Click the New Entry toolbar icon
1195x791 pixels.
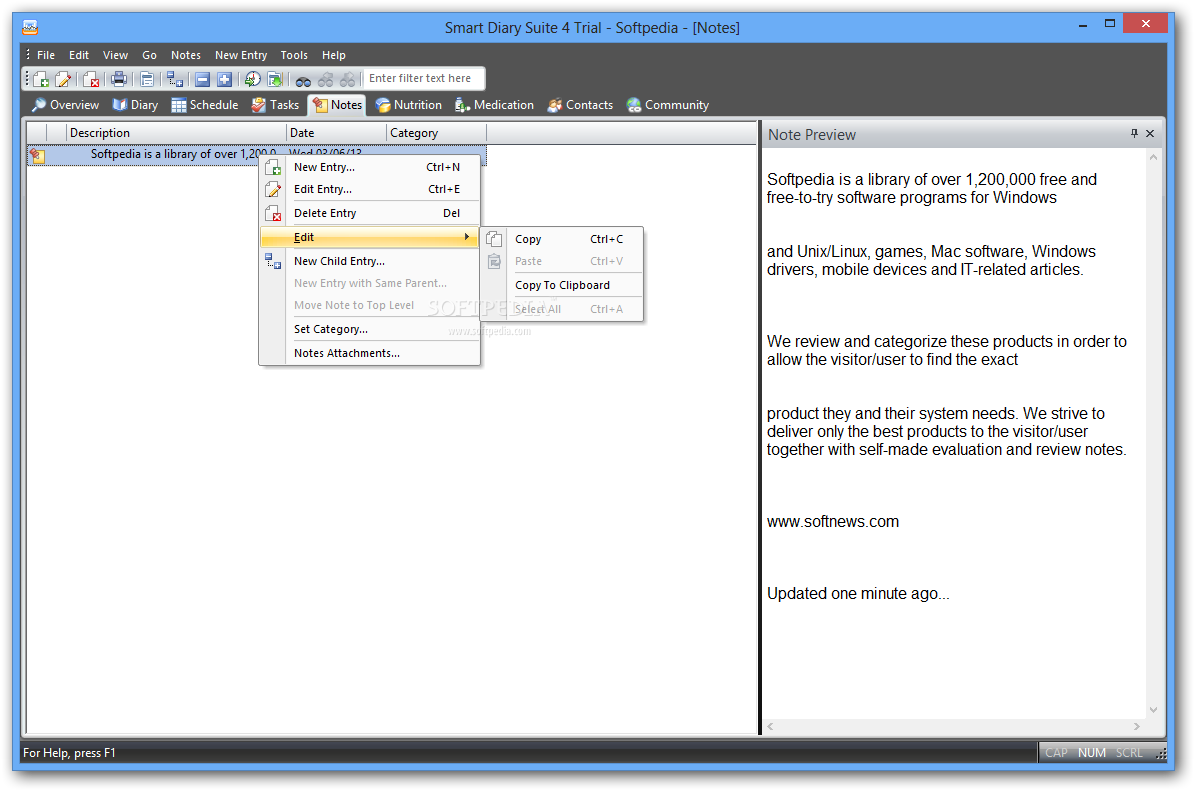pos(41,79)
